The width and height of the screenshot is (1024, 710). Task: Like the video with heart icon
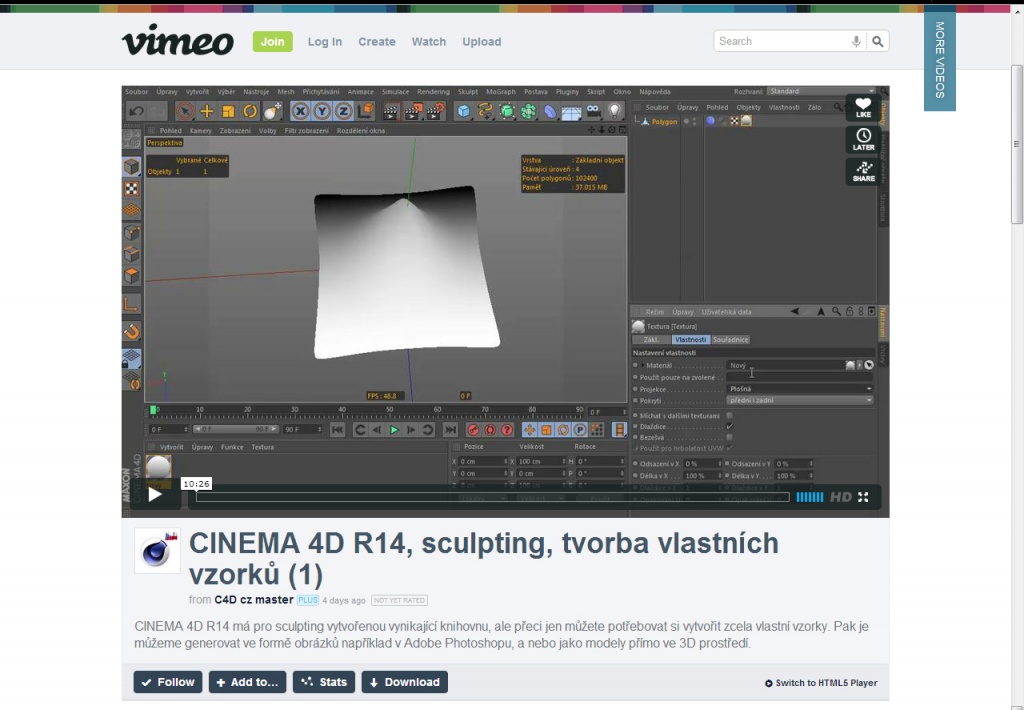pyautogui.click(x=863, y=108)
